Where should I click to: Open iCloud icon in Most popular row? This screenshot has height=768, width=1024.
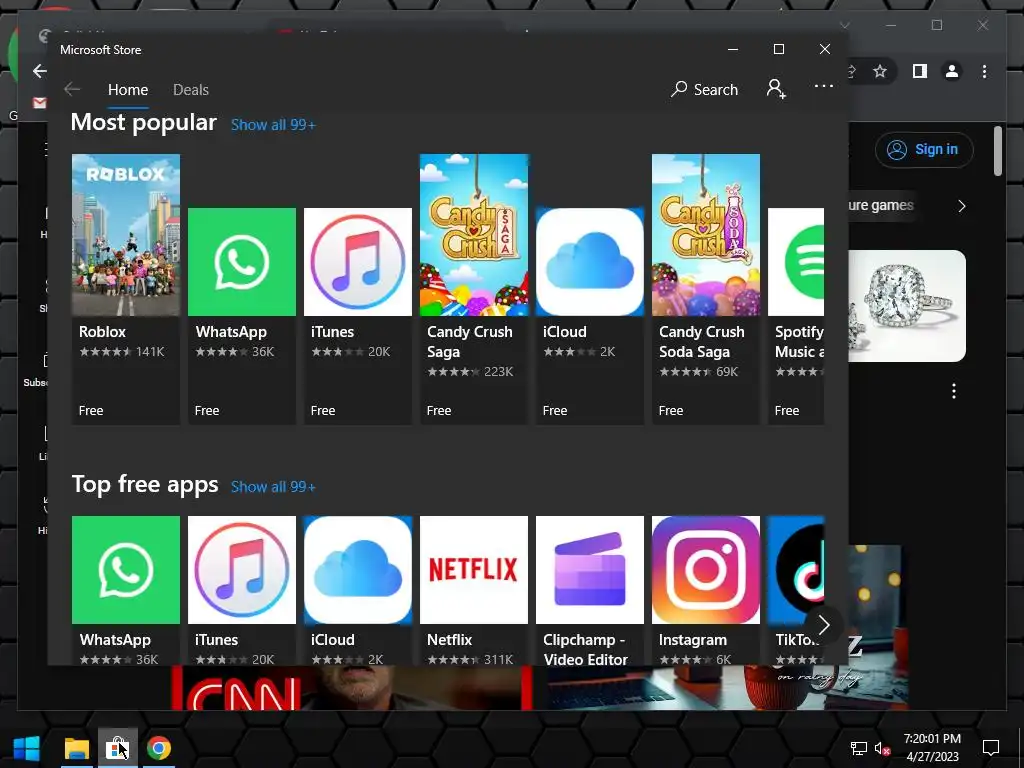tap(590, 262)
